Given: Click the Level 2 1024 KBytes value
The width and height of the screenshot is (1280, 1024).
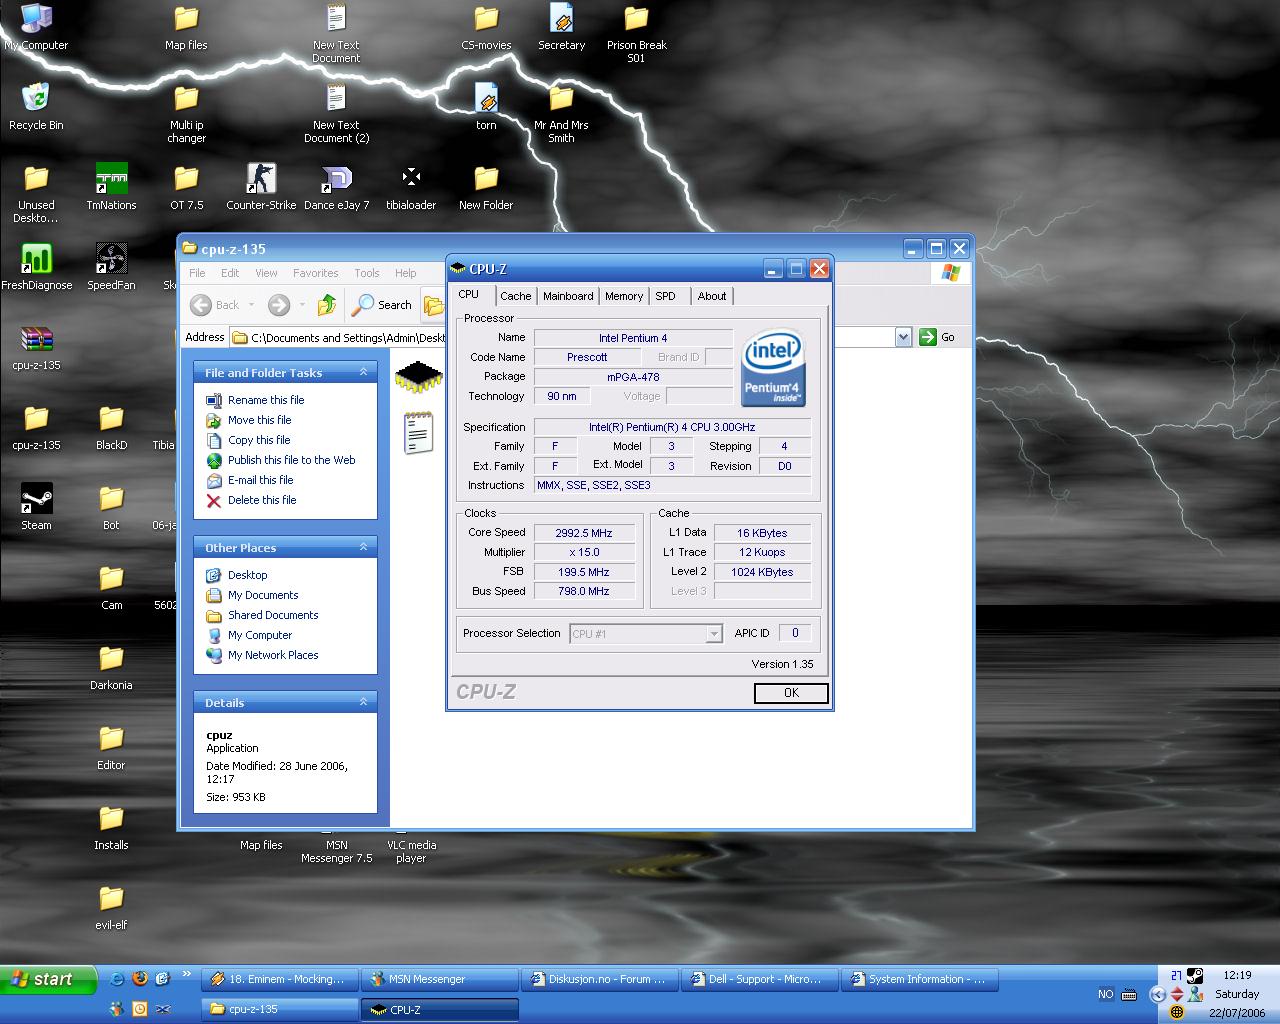Looking at the screenshot, I should coord(762,572).
